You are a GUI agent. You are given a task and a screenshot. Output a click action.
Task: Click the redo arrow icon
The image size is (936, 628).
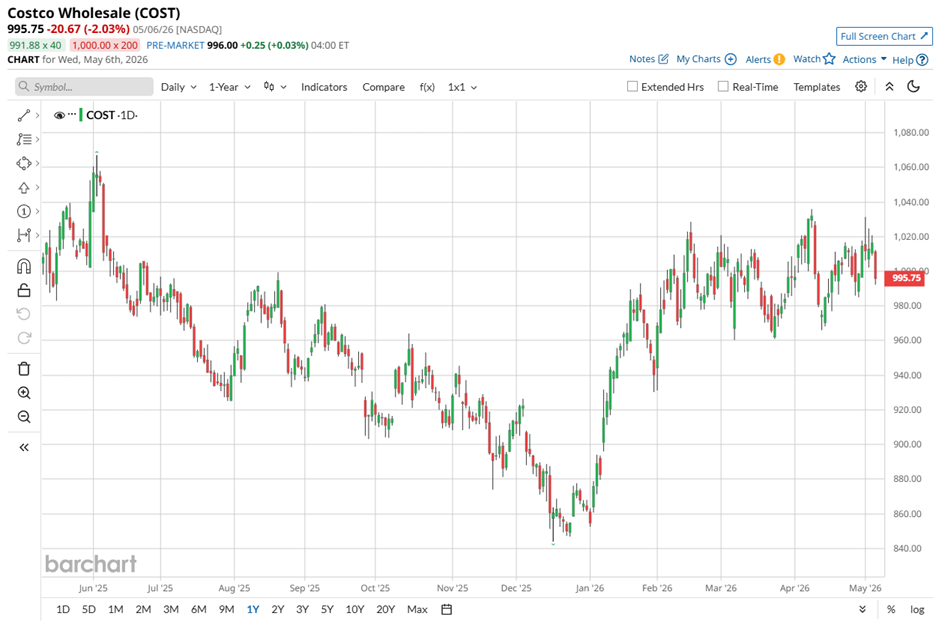[23, 338]
